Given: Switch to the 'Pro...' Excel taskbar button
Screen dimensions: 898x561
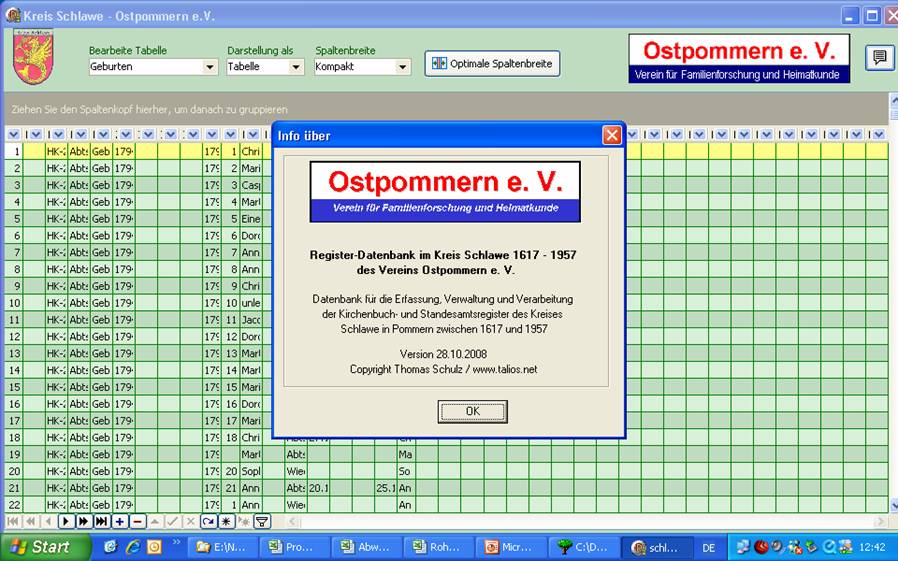Looking at the screenshot, I should tap(293, 547).
